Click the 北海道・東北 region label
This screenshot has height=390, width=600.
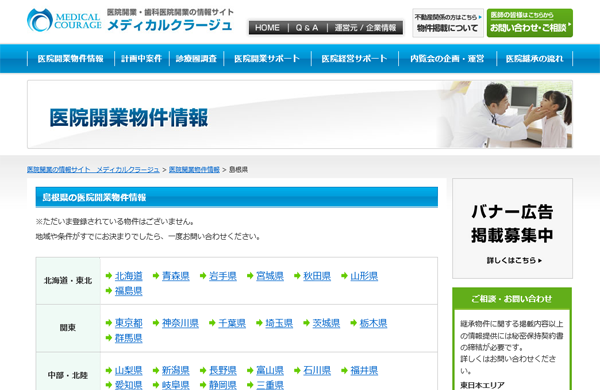pyautogui.click(x=68, y=281)
